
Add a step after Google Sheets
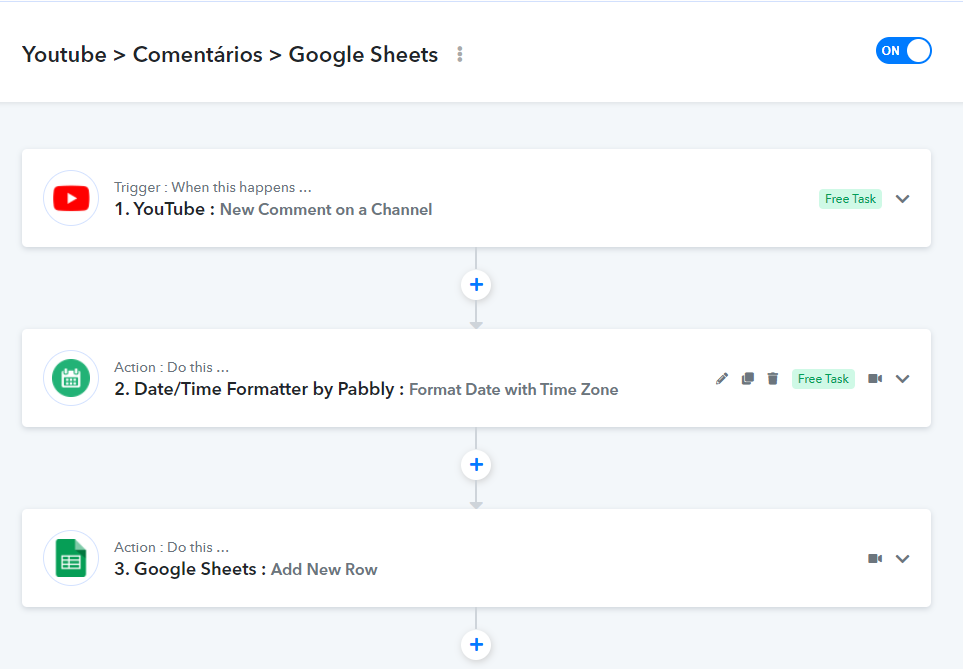(x=476, y=645)
